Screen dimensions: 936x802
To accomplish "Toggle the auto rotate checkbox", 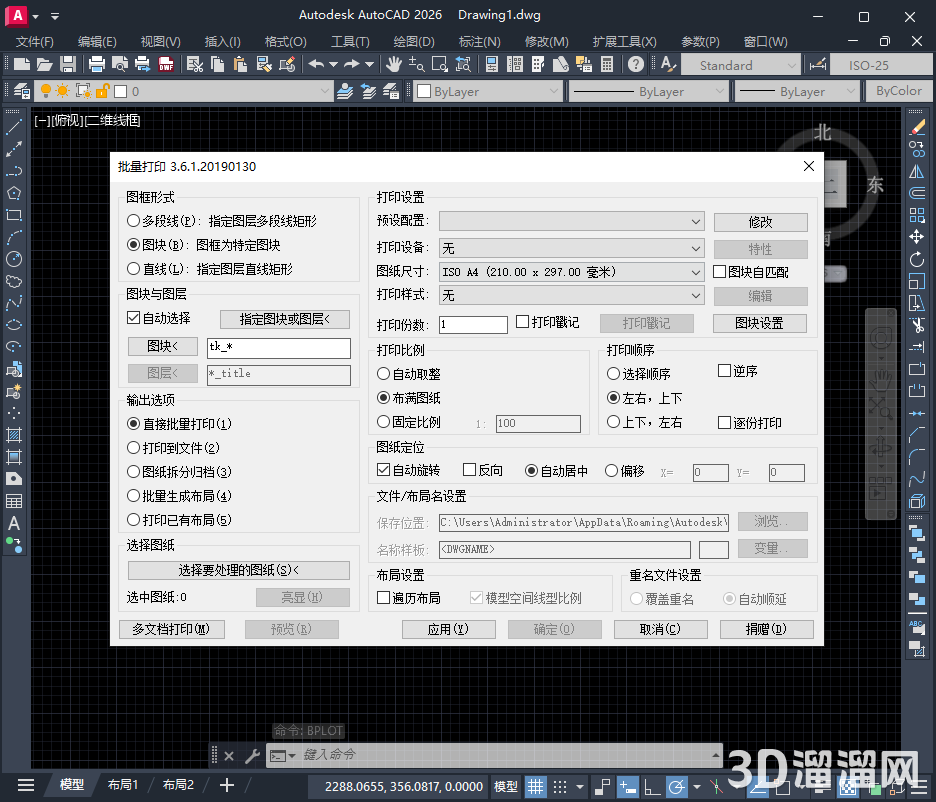I will pos(384,470).
